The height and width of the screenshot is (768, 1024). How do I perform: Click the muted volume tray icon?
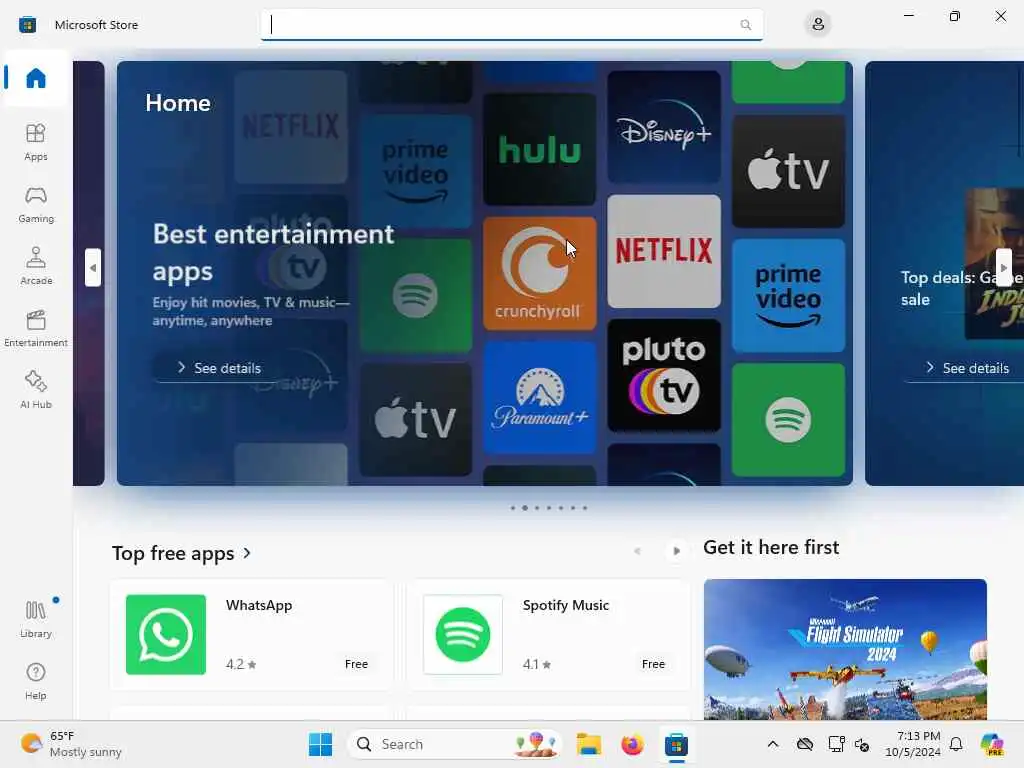(863, 744)
